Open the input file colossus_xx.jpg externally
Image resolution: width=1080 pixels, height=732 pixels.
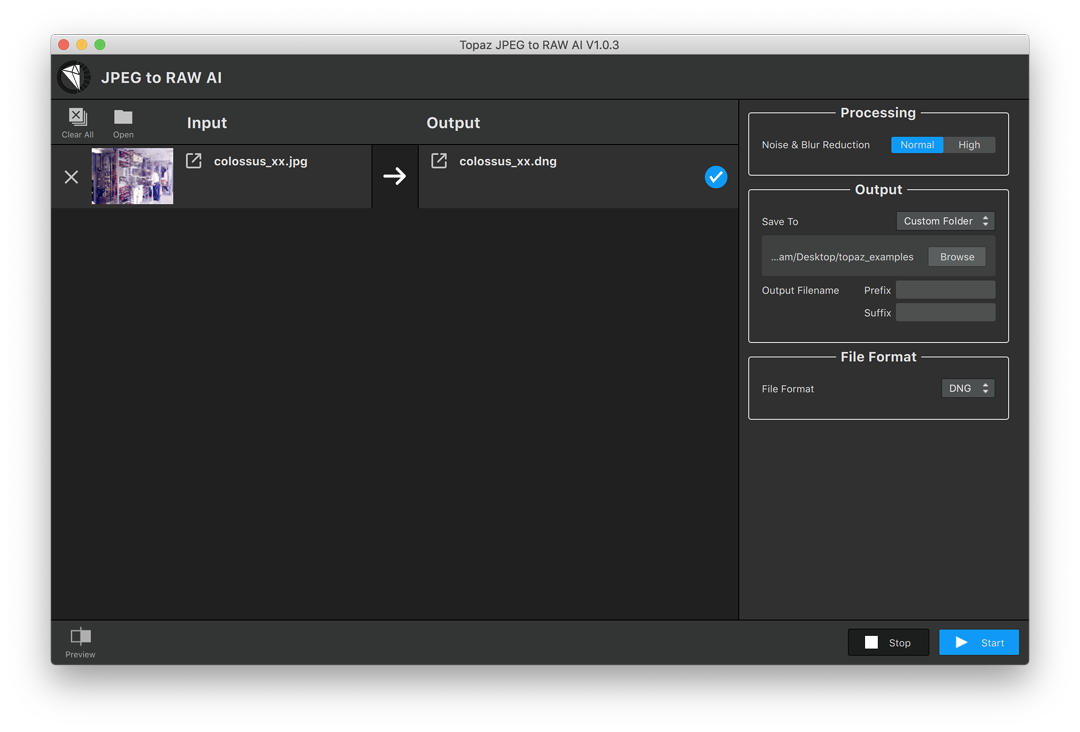(194, 161)
